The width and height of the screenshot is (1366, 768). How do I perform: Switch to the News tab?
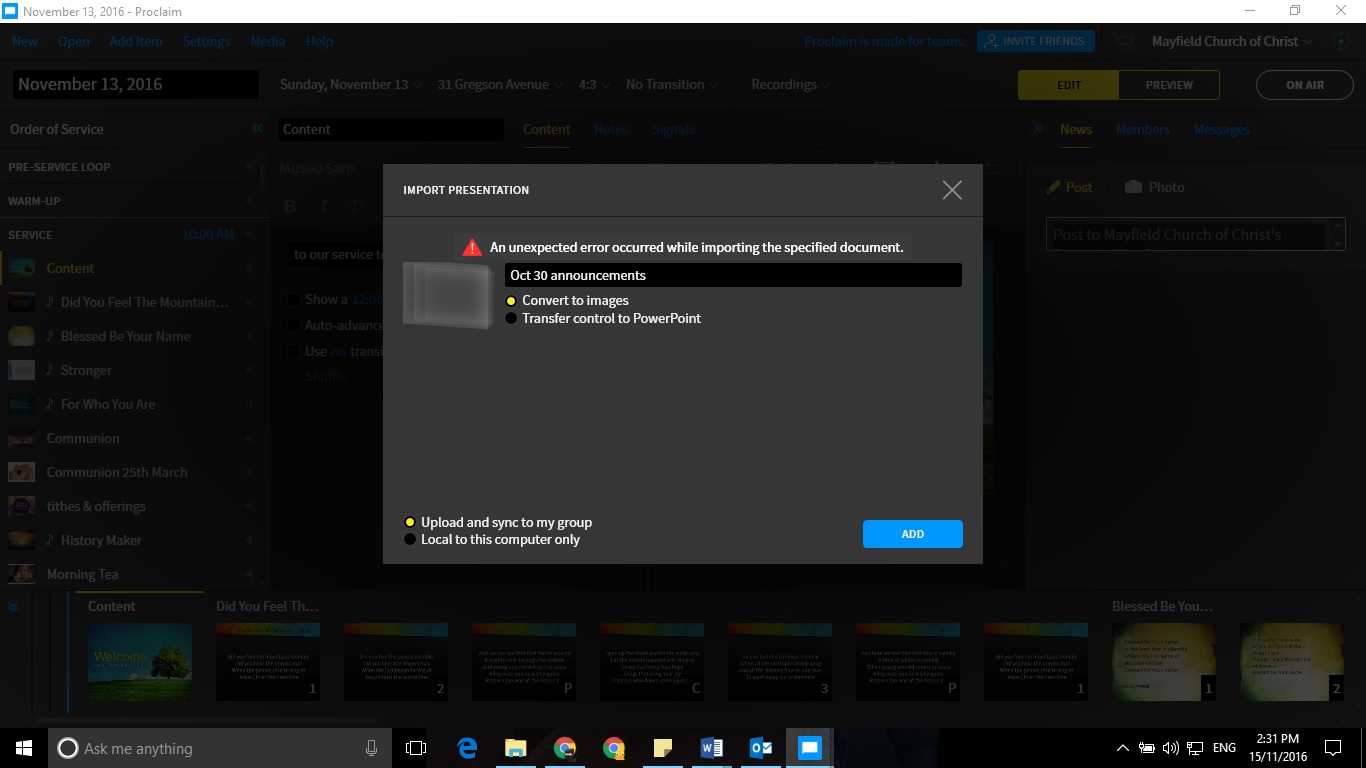point(1076,129)
